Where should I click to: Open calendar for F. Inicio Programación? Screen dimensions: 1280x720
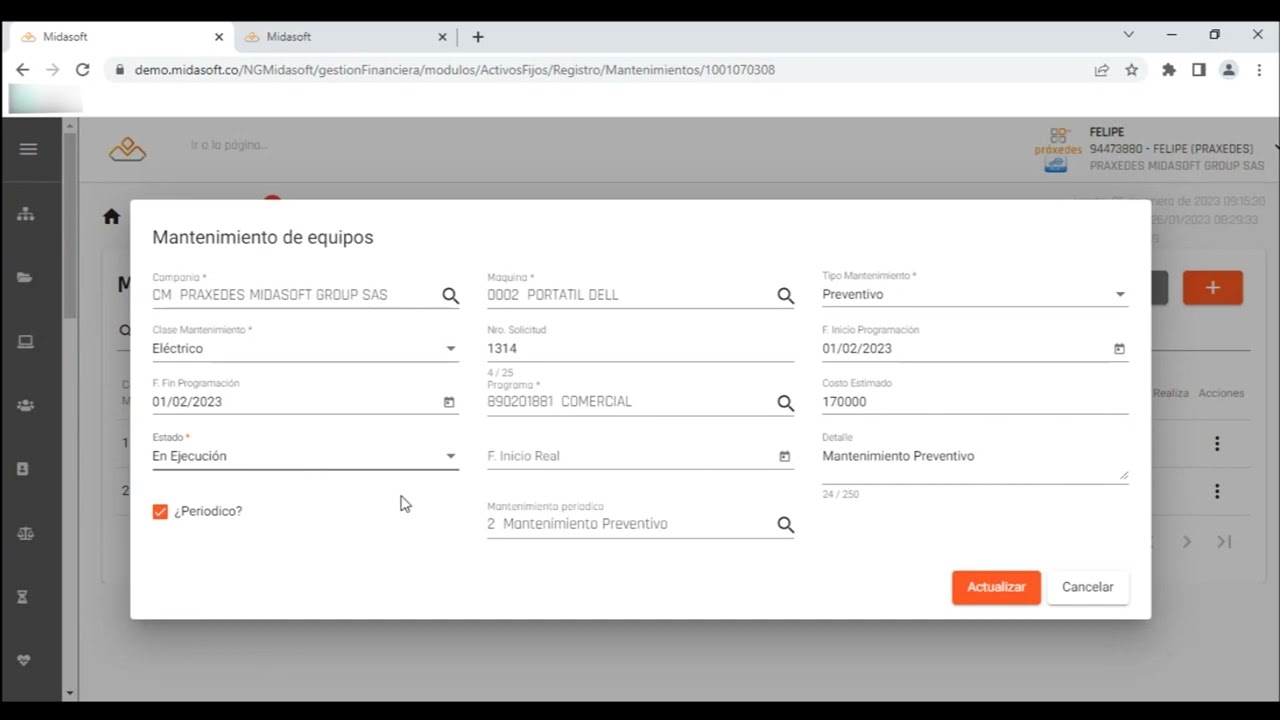click(1119, 349)
